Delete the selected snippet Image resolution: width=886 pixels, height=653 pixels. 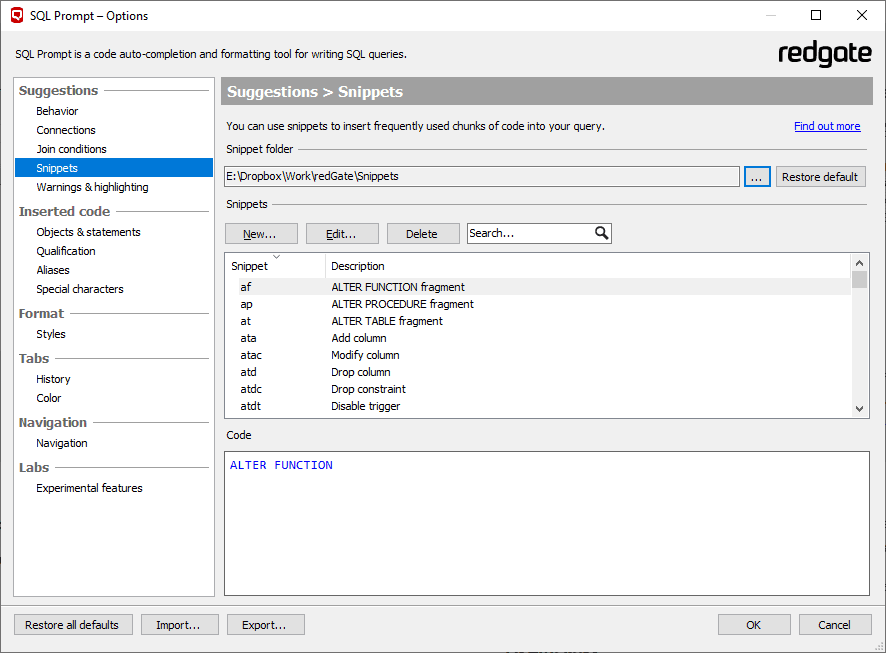[423, 233]
